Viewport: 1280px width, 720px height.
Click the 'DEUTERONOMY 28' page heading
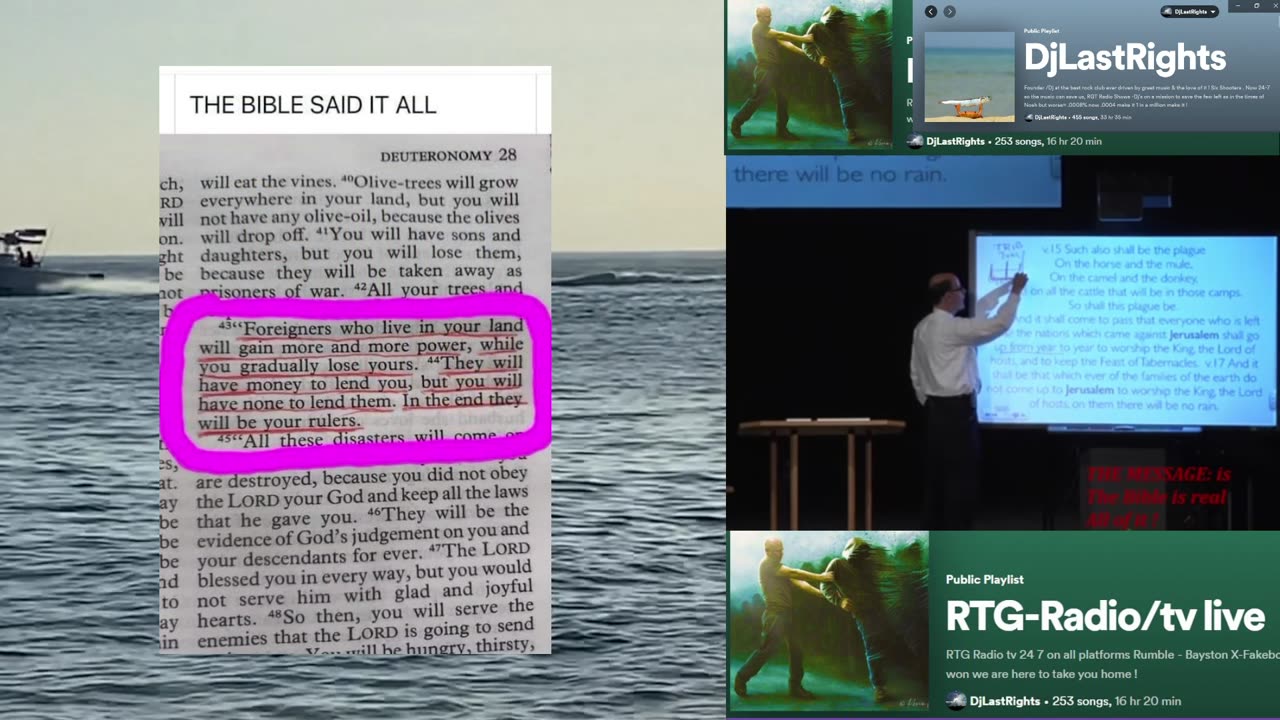tap(448, 156)
